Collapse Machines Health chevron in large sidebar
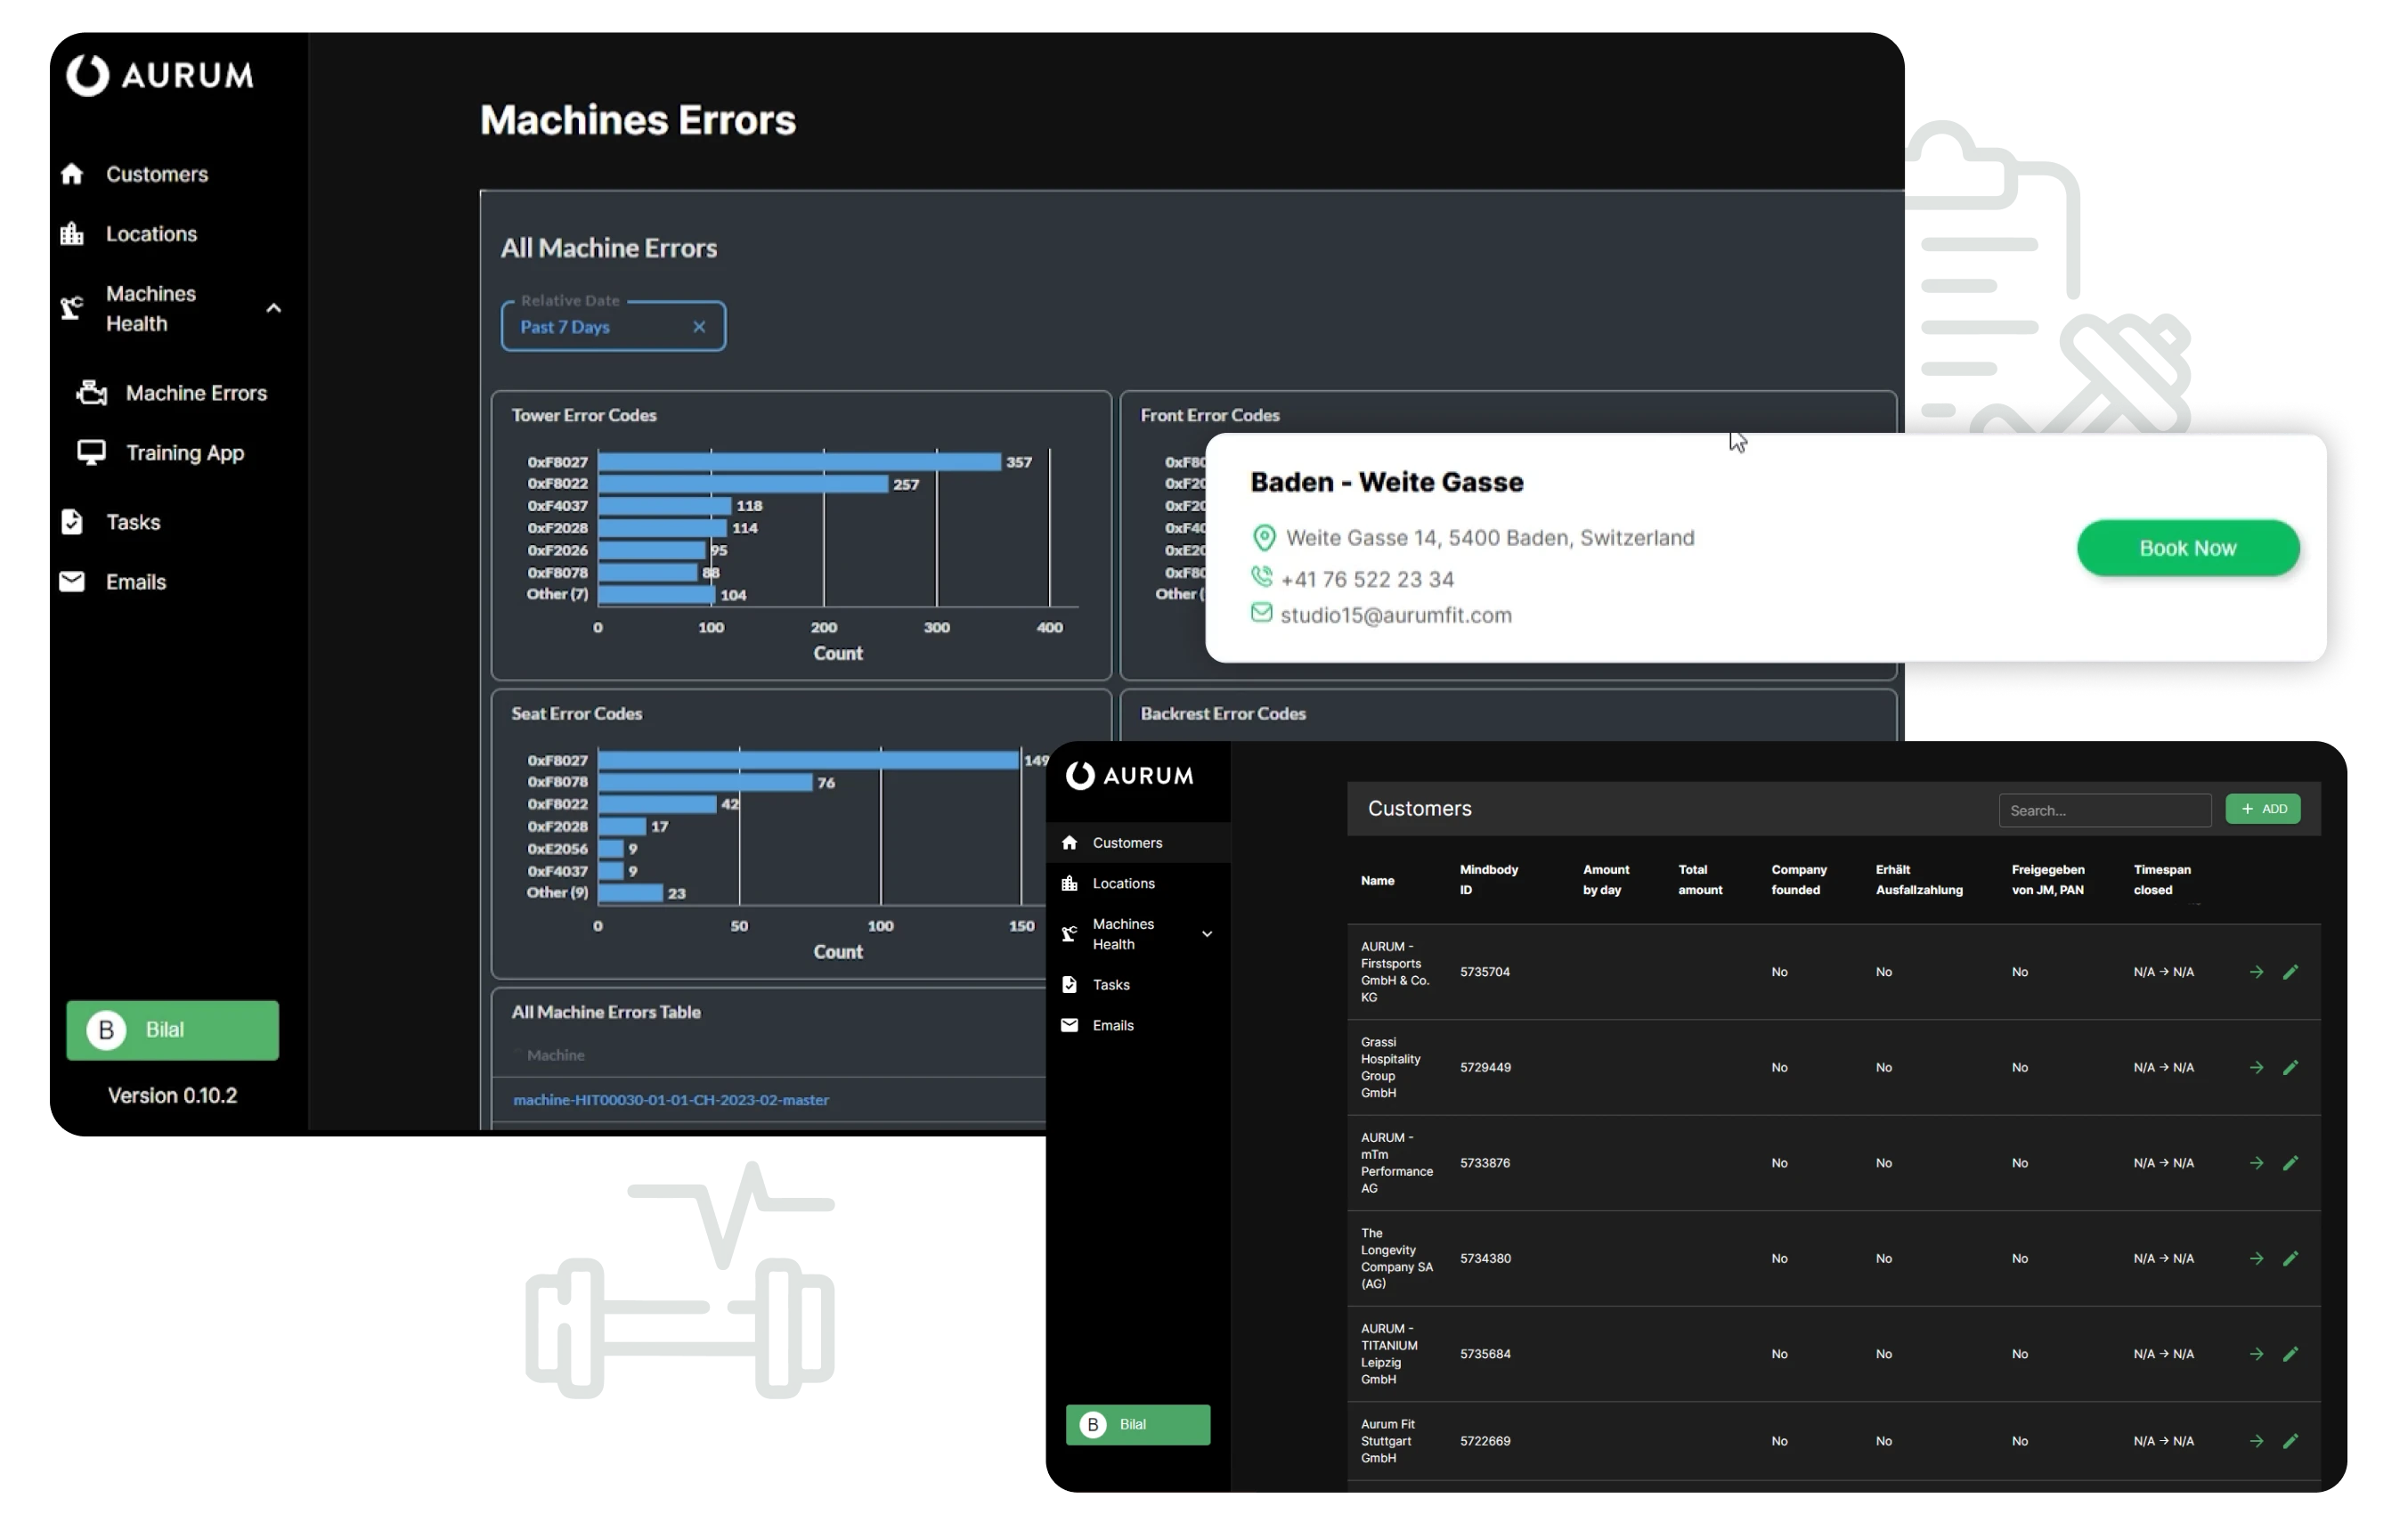 (x=273, y=308)
